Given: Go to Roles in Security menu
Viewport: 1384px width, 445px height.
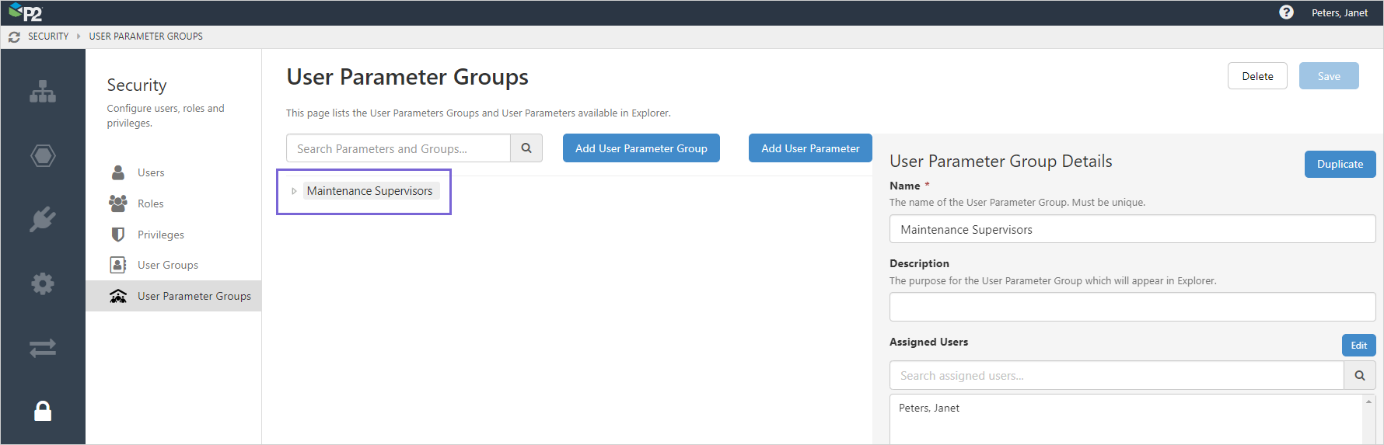Looking at the screenshot, I should [x=150, y=204].
